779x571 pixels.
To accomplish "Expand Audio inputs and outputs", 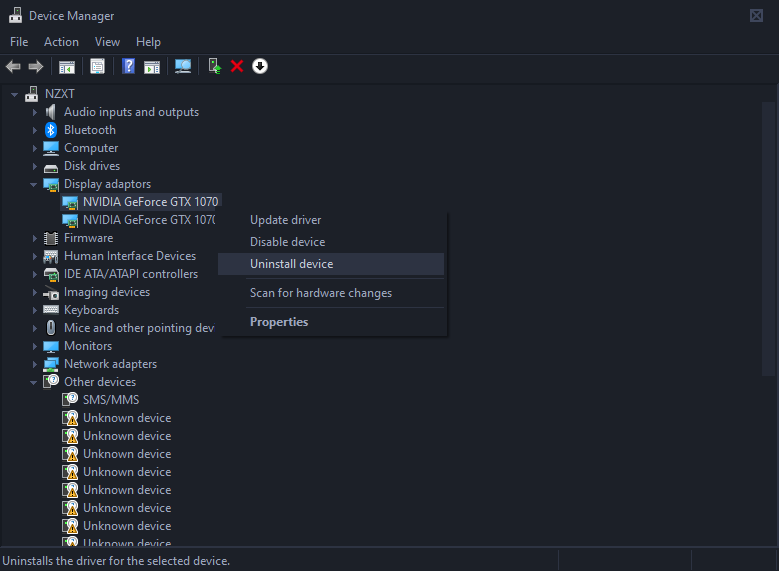I will 34,112.
